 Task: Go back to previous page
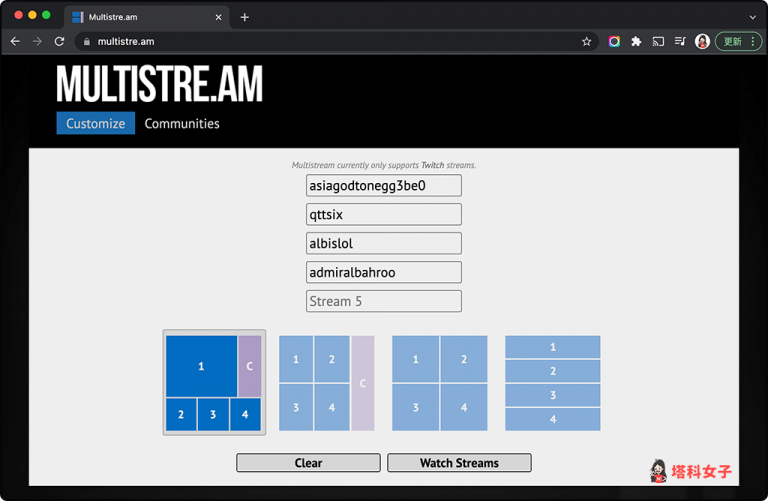(x=15, y=42)
